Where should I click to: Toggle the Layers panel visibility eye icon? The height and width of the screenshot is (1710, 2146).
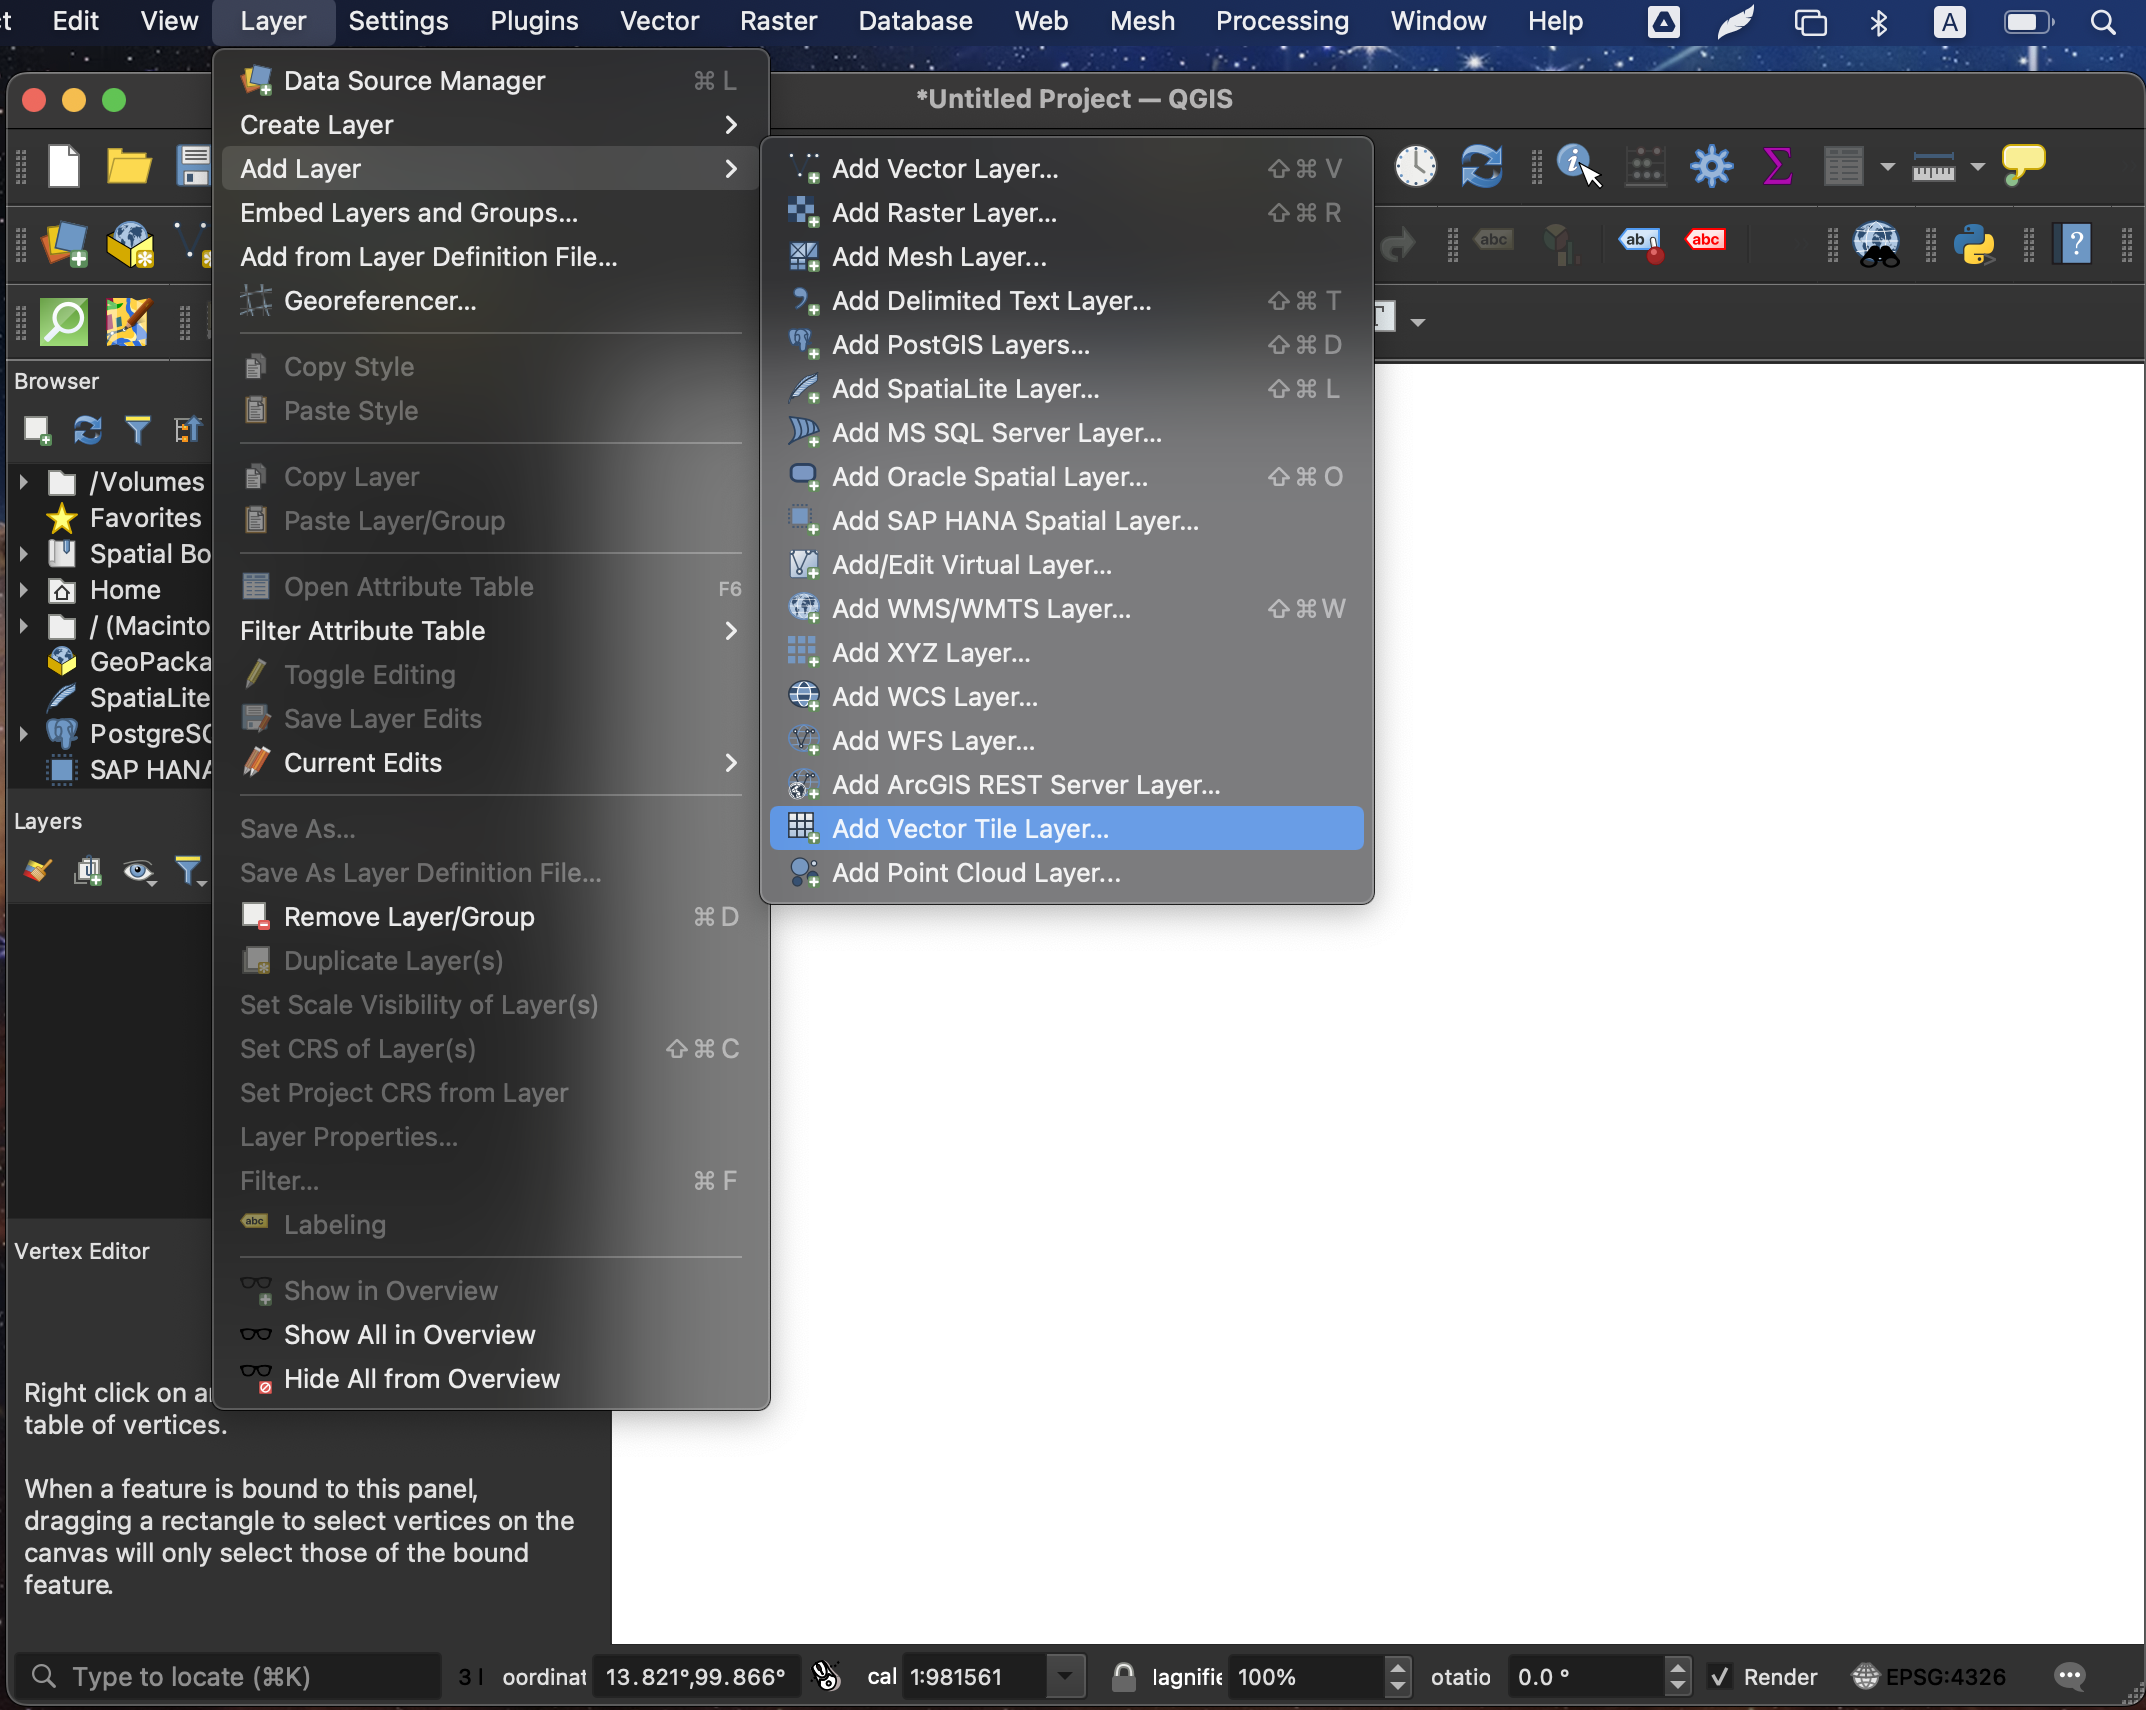coord(138,871)
